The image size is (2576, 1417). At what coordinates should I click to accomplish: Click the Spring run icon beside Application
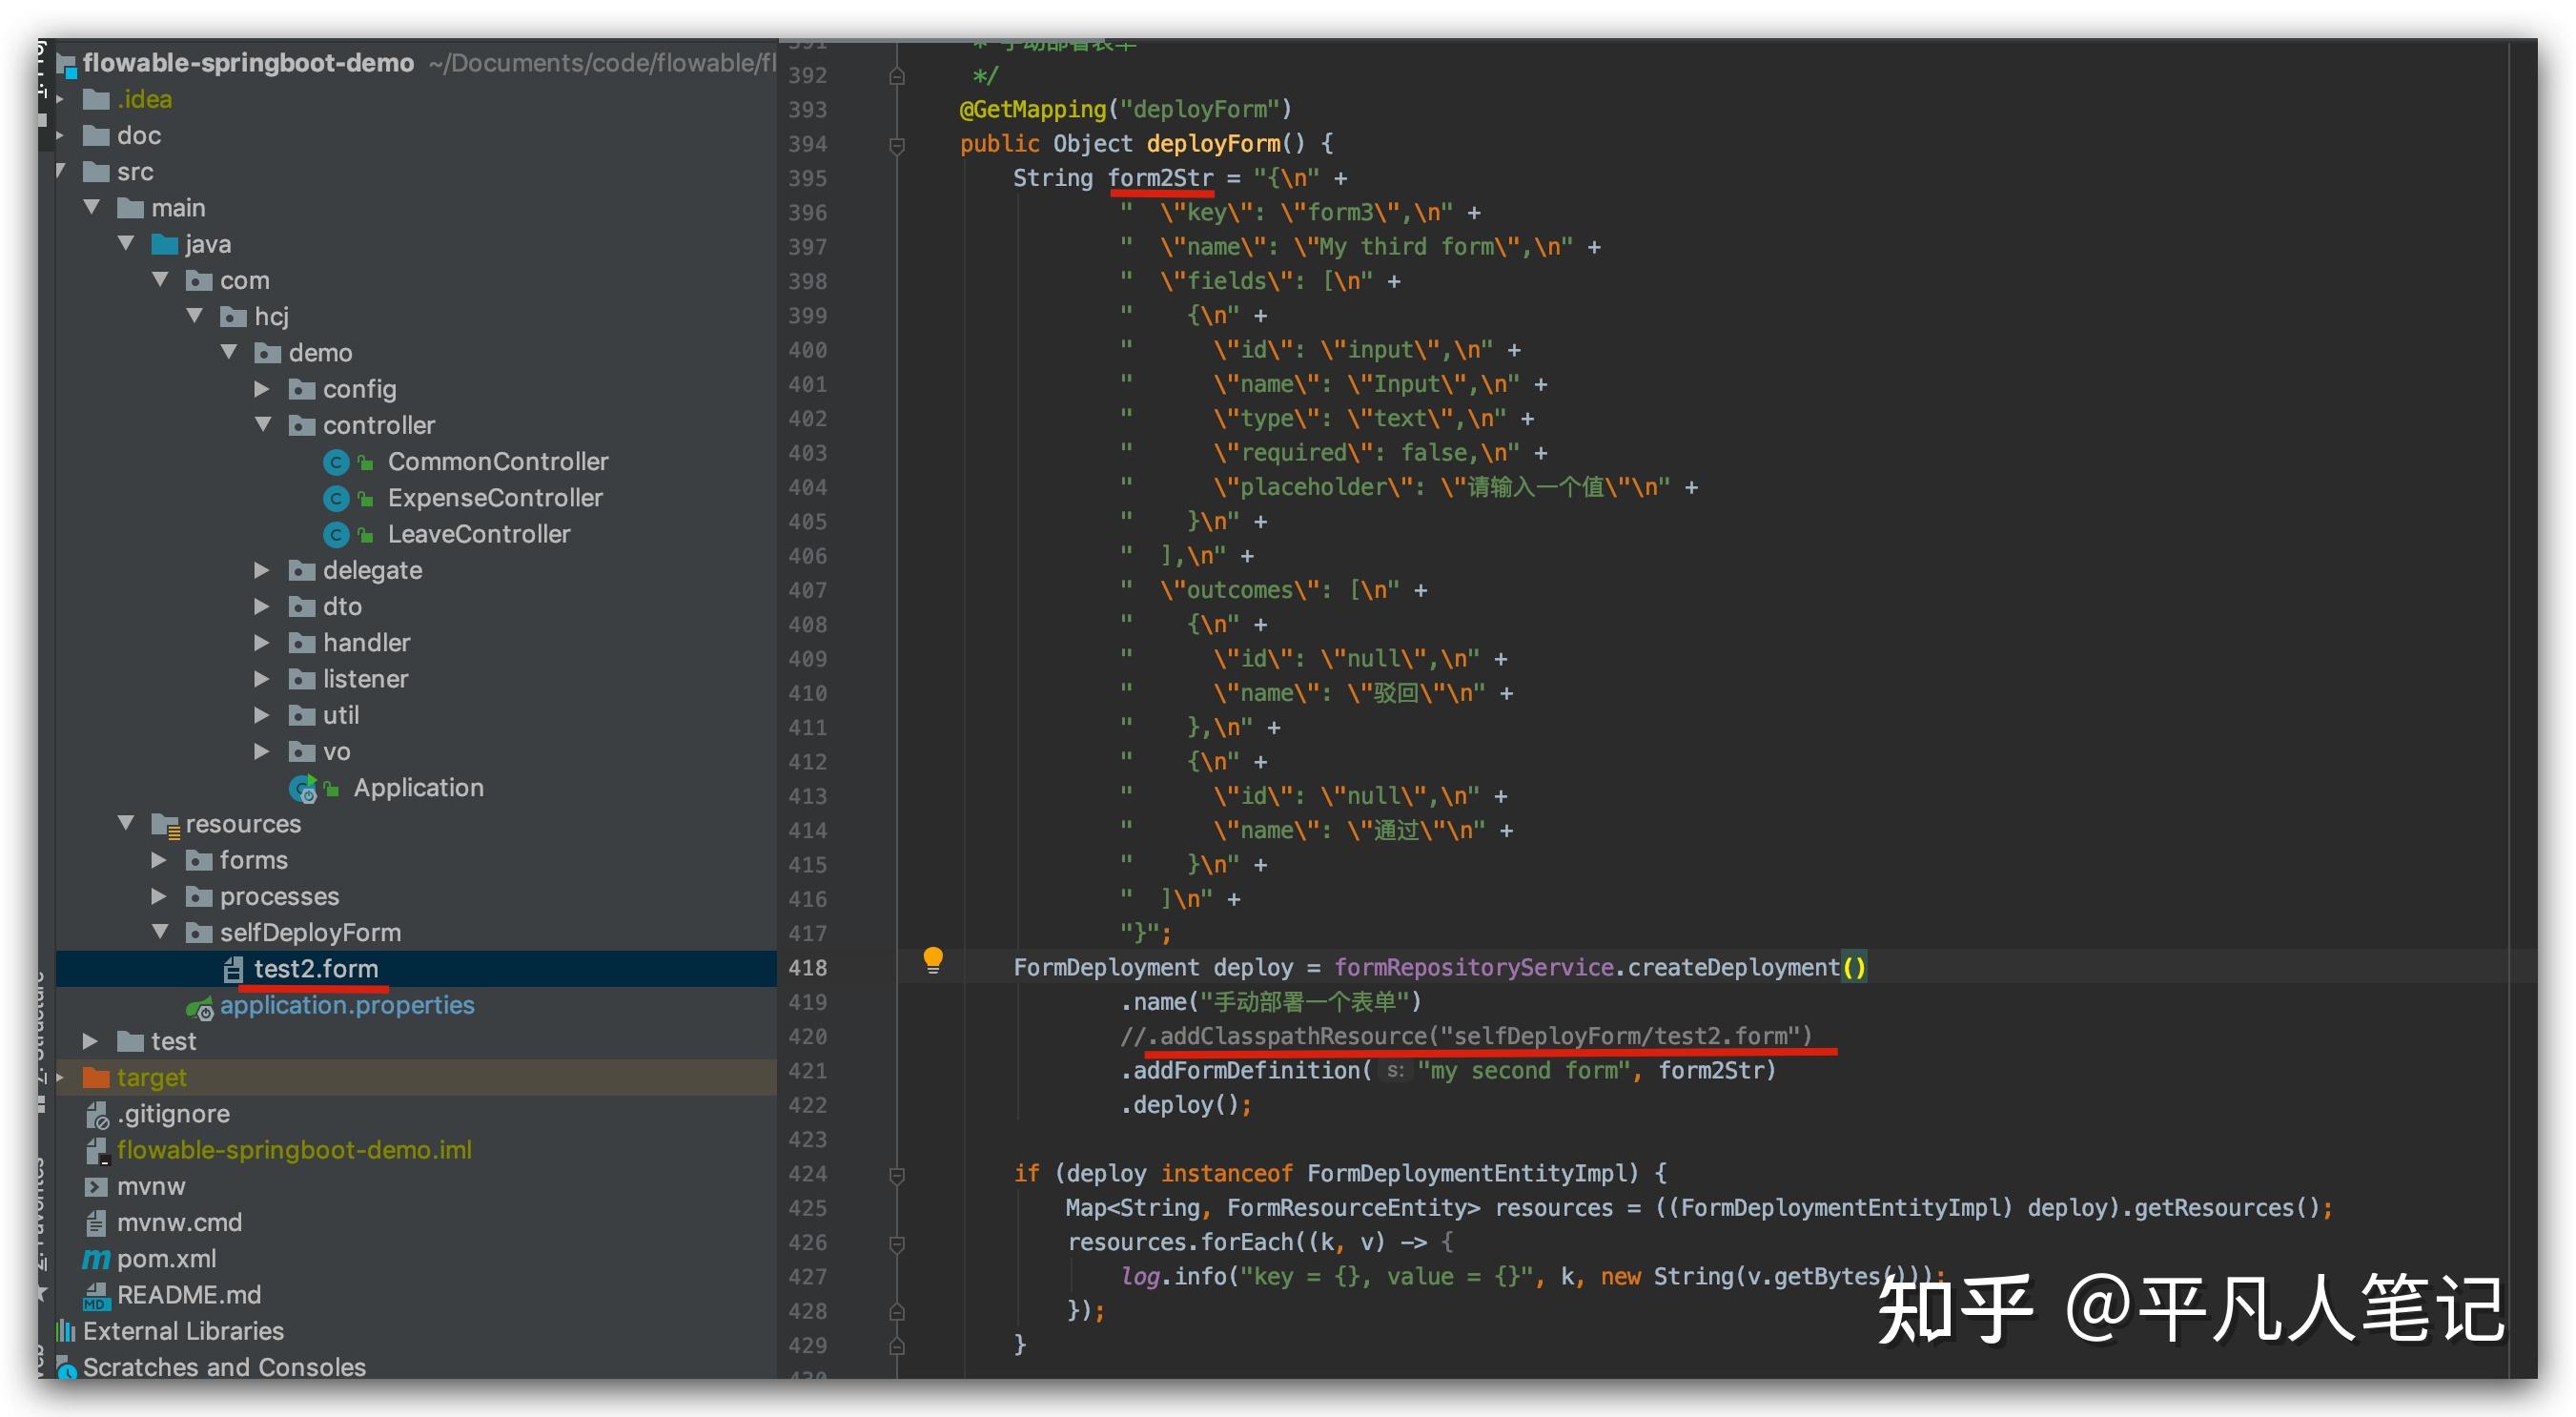pyautogui.click(x=305, y=788)
